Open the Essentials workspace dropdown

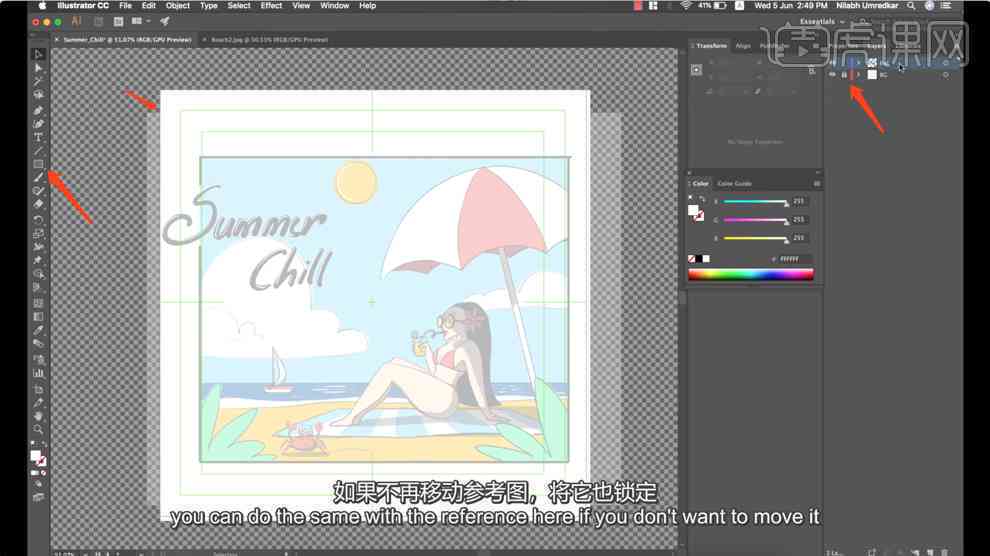tap(821, 21)
